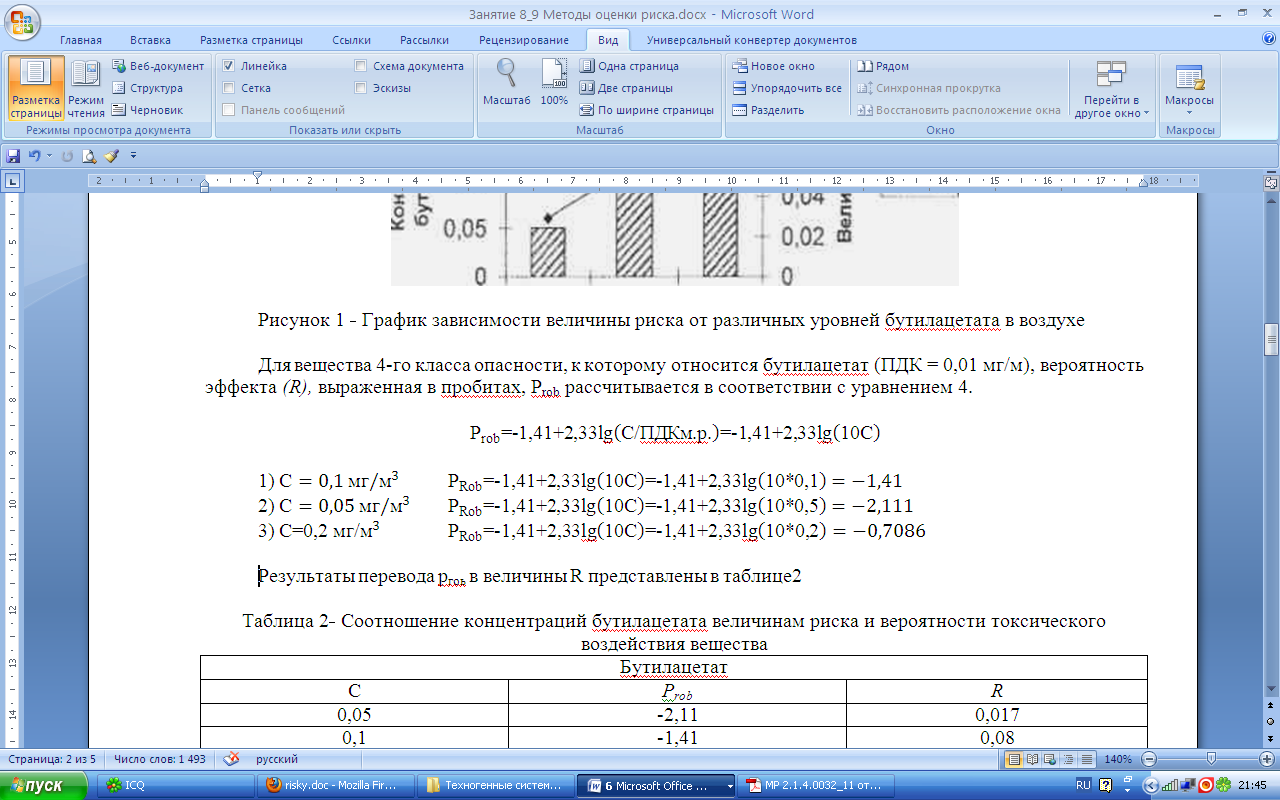
Task: Zoom in with plus button
Action: tap(1268, 759)
